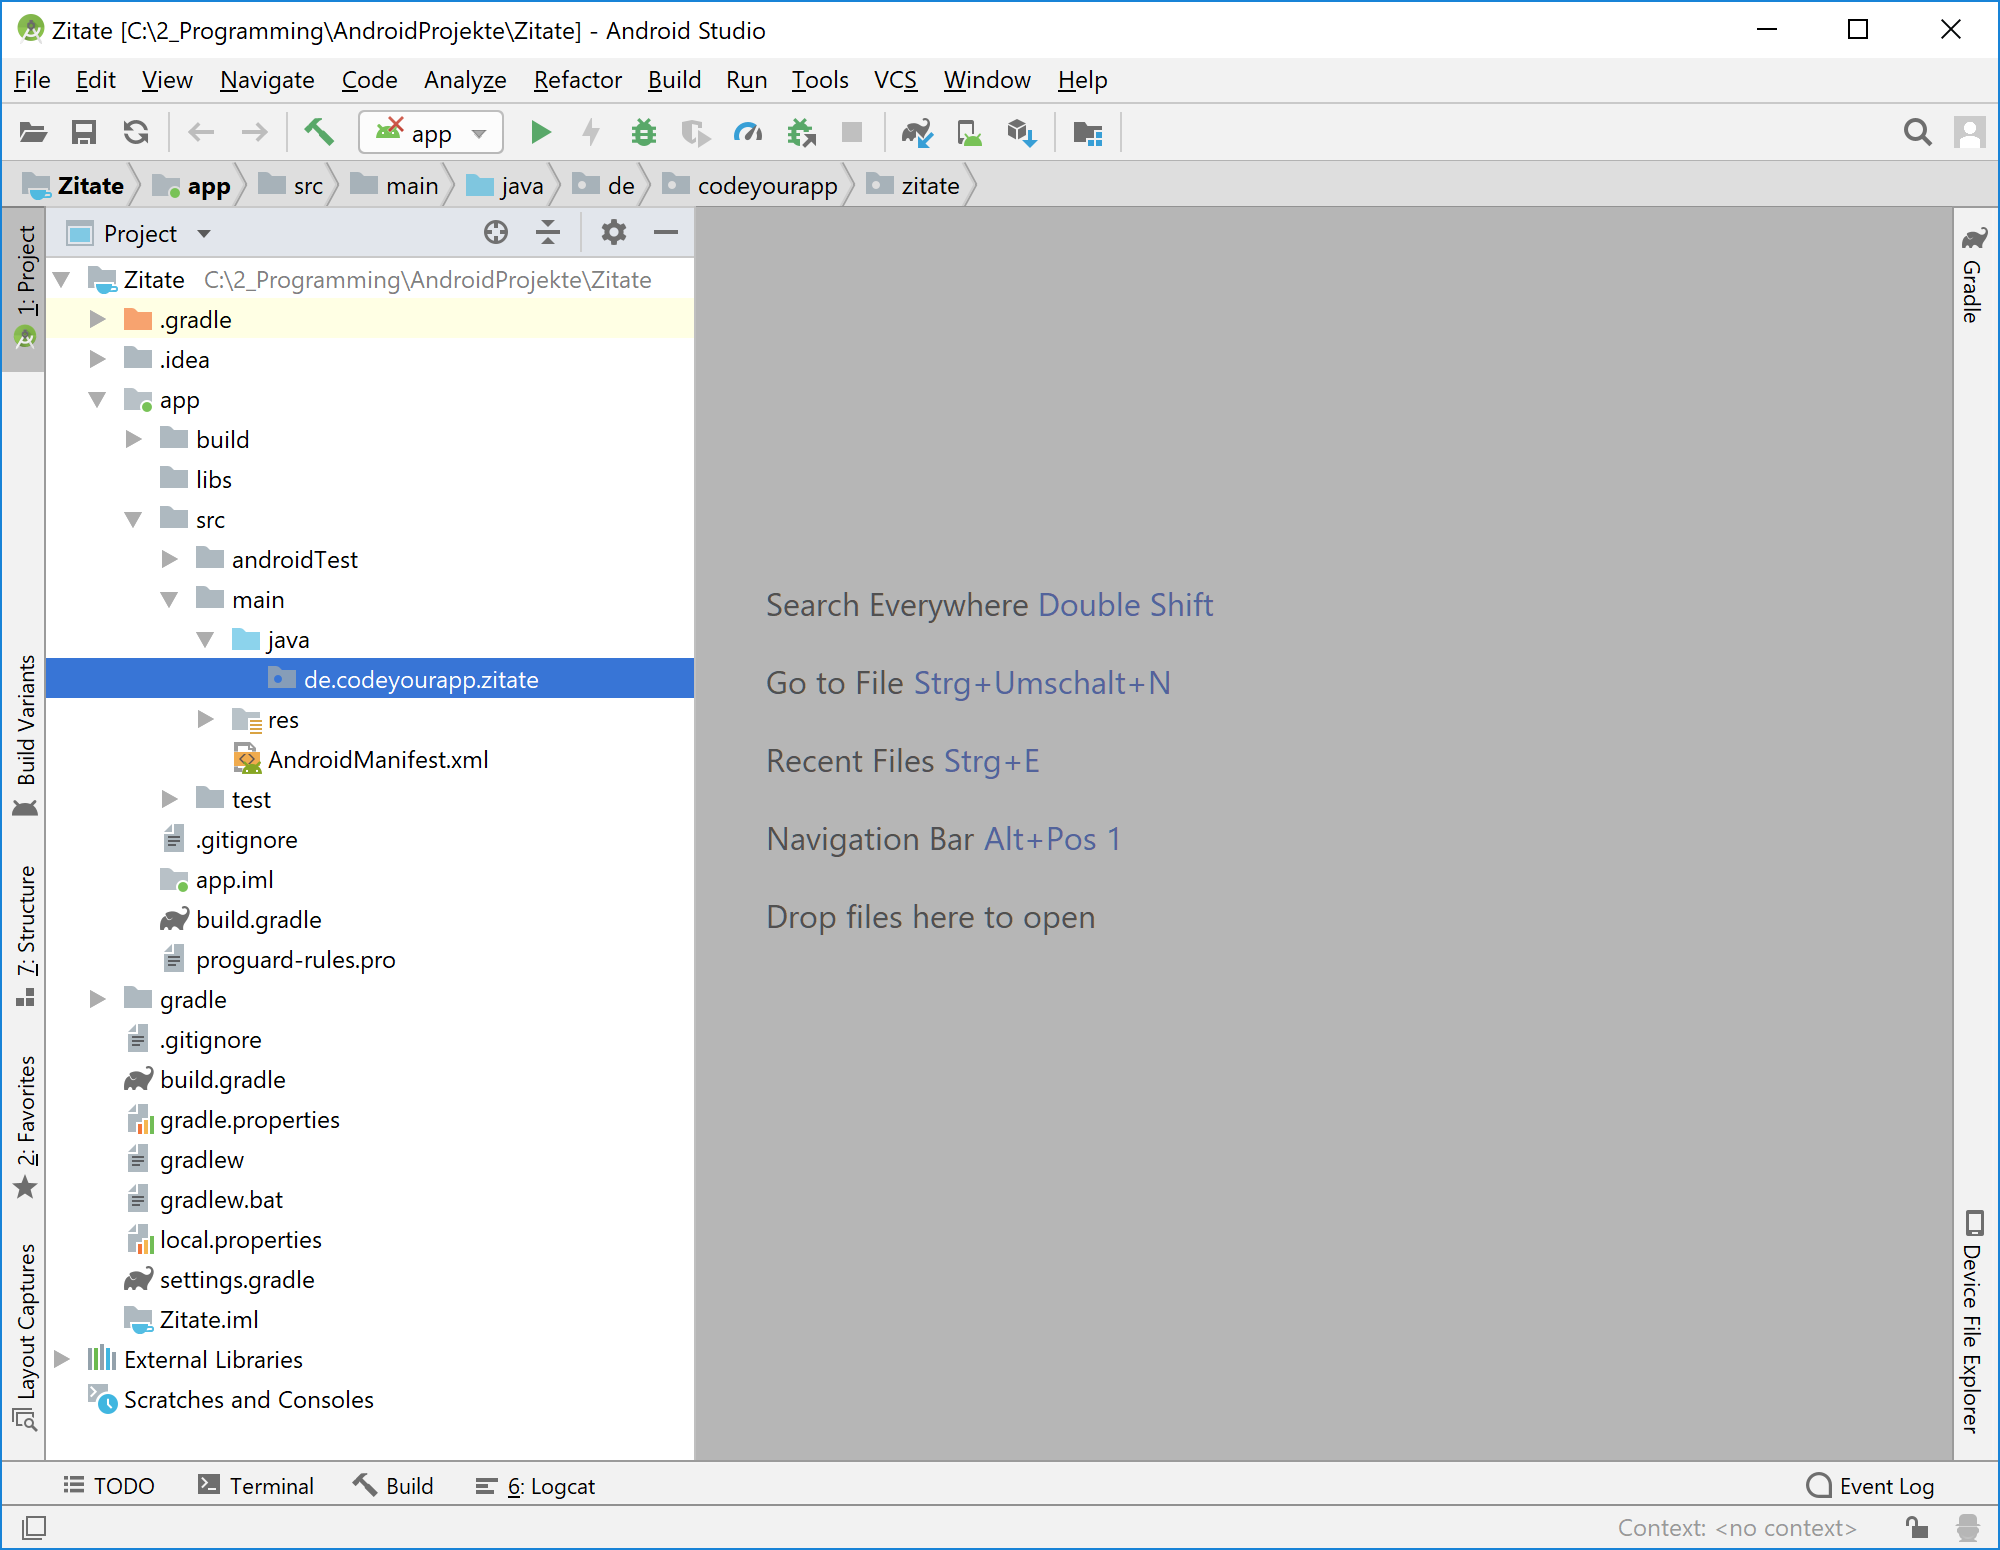Toggle the 1: Project side tab
Screen dimensions: 2000x1550
pos(24,288)
